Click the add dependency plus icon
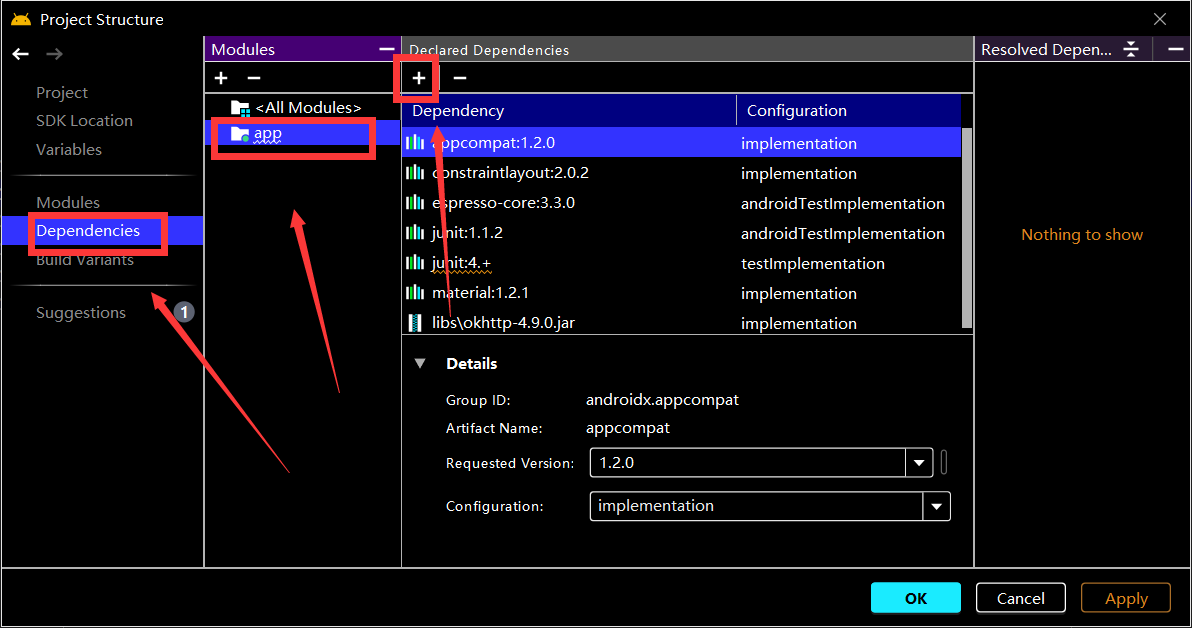Viewport: 1192px width, 628px height. (x=419, y=78)
